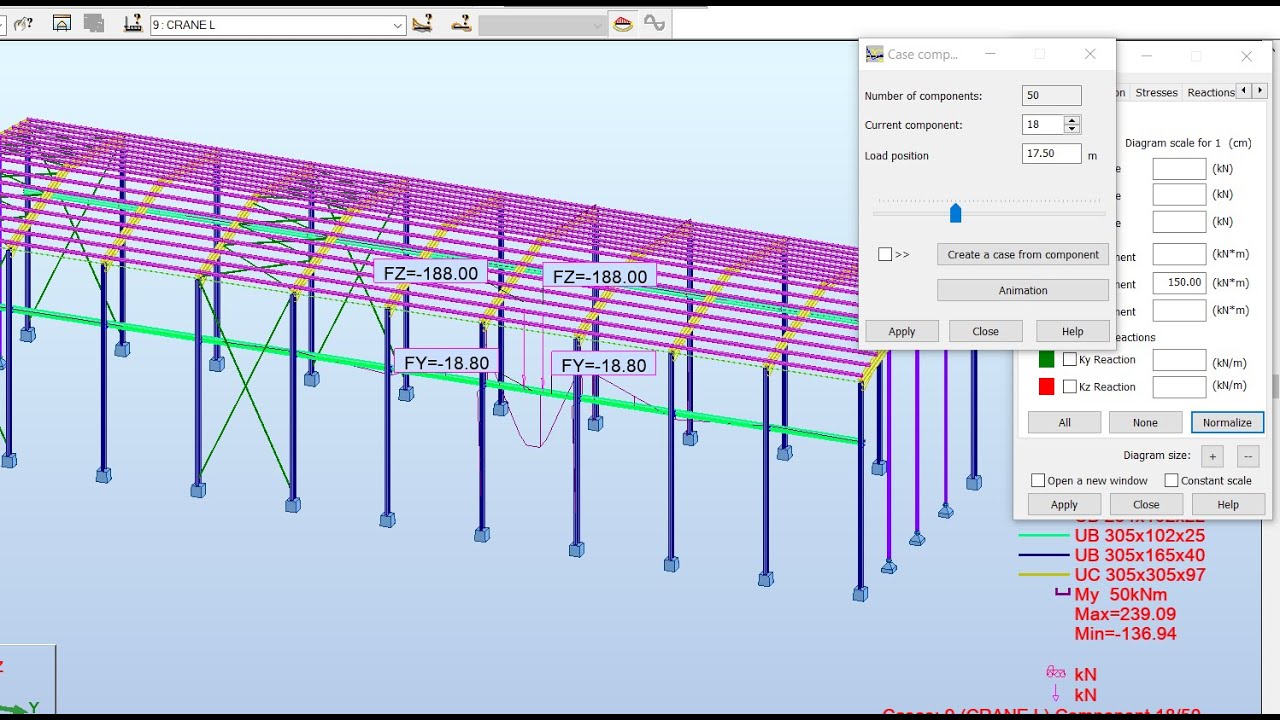Image resolution: width=1280 pixels, height=720 pixels.
Task: Click the right FZ=-188.00 load label
Action: point(600,277)
